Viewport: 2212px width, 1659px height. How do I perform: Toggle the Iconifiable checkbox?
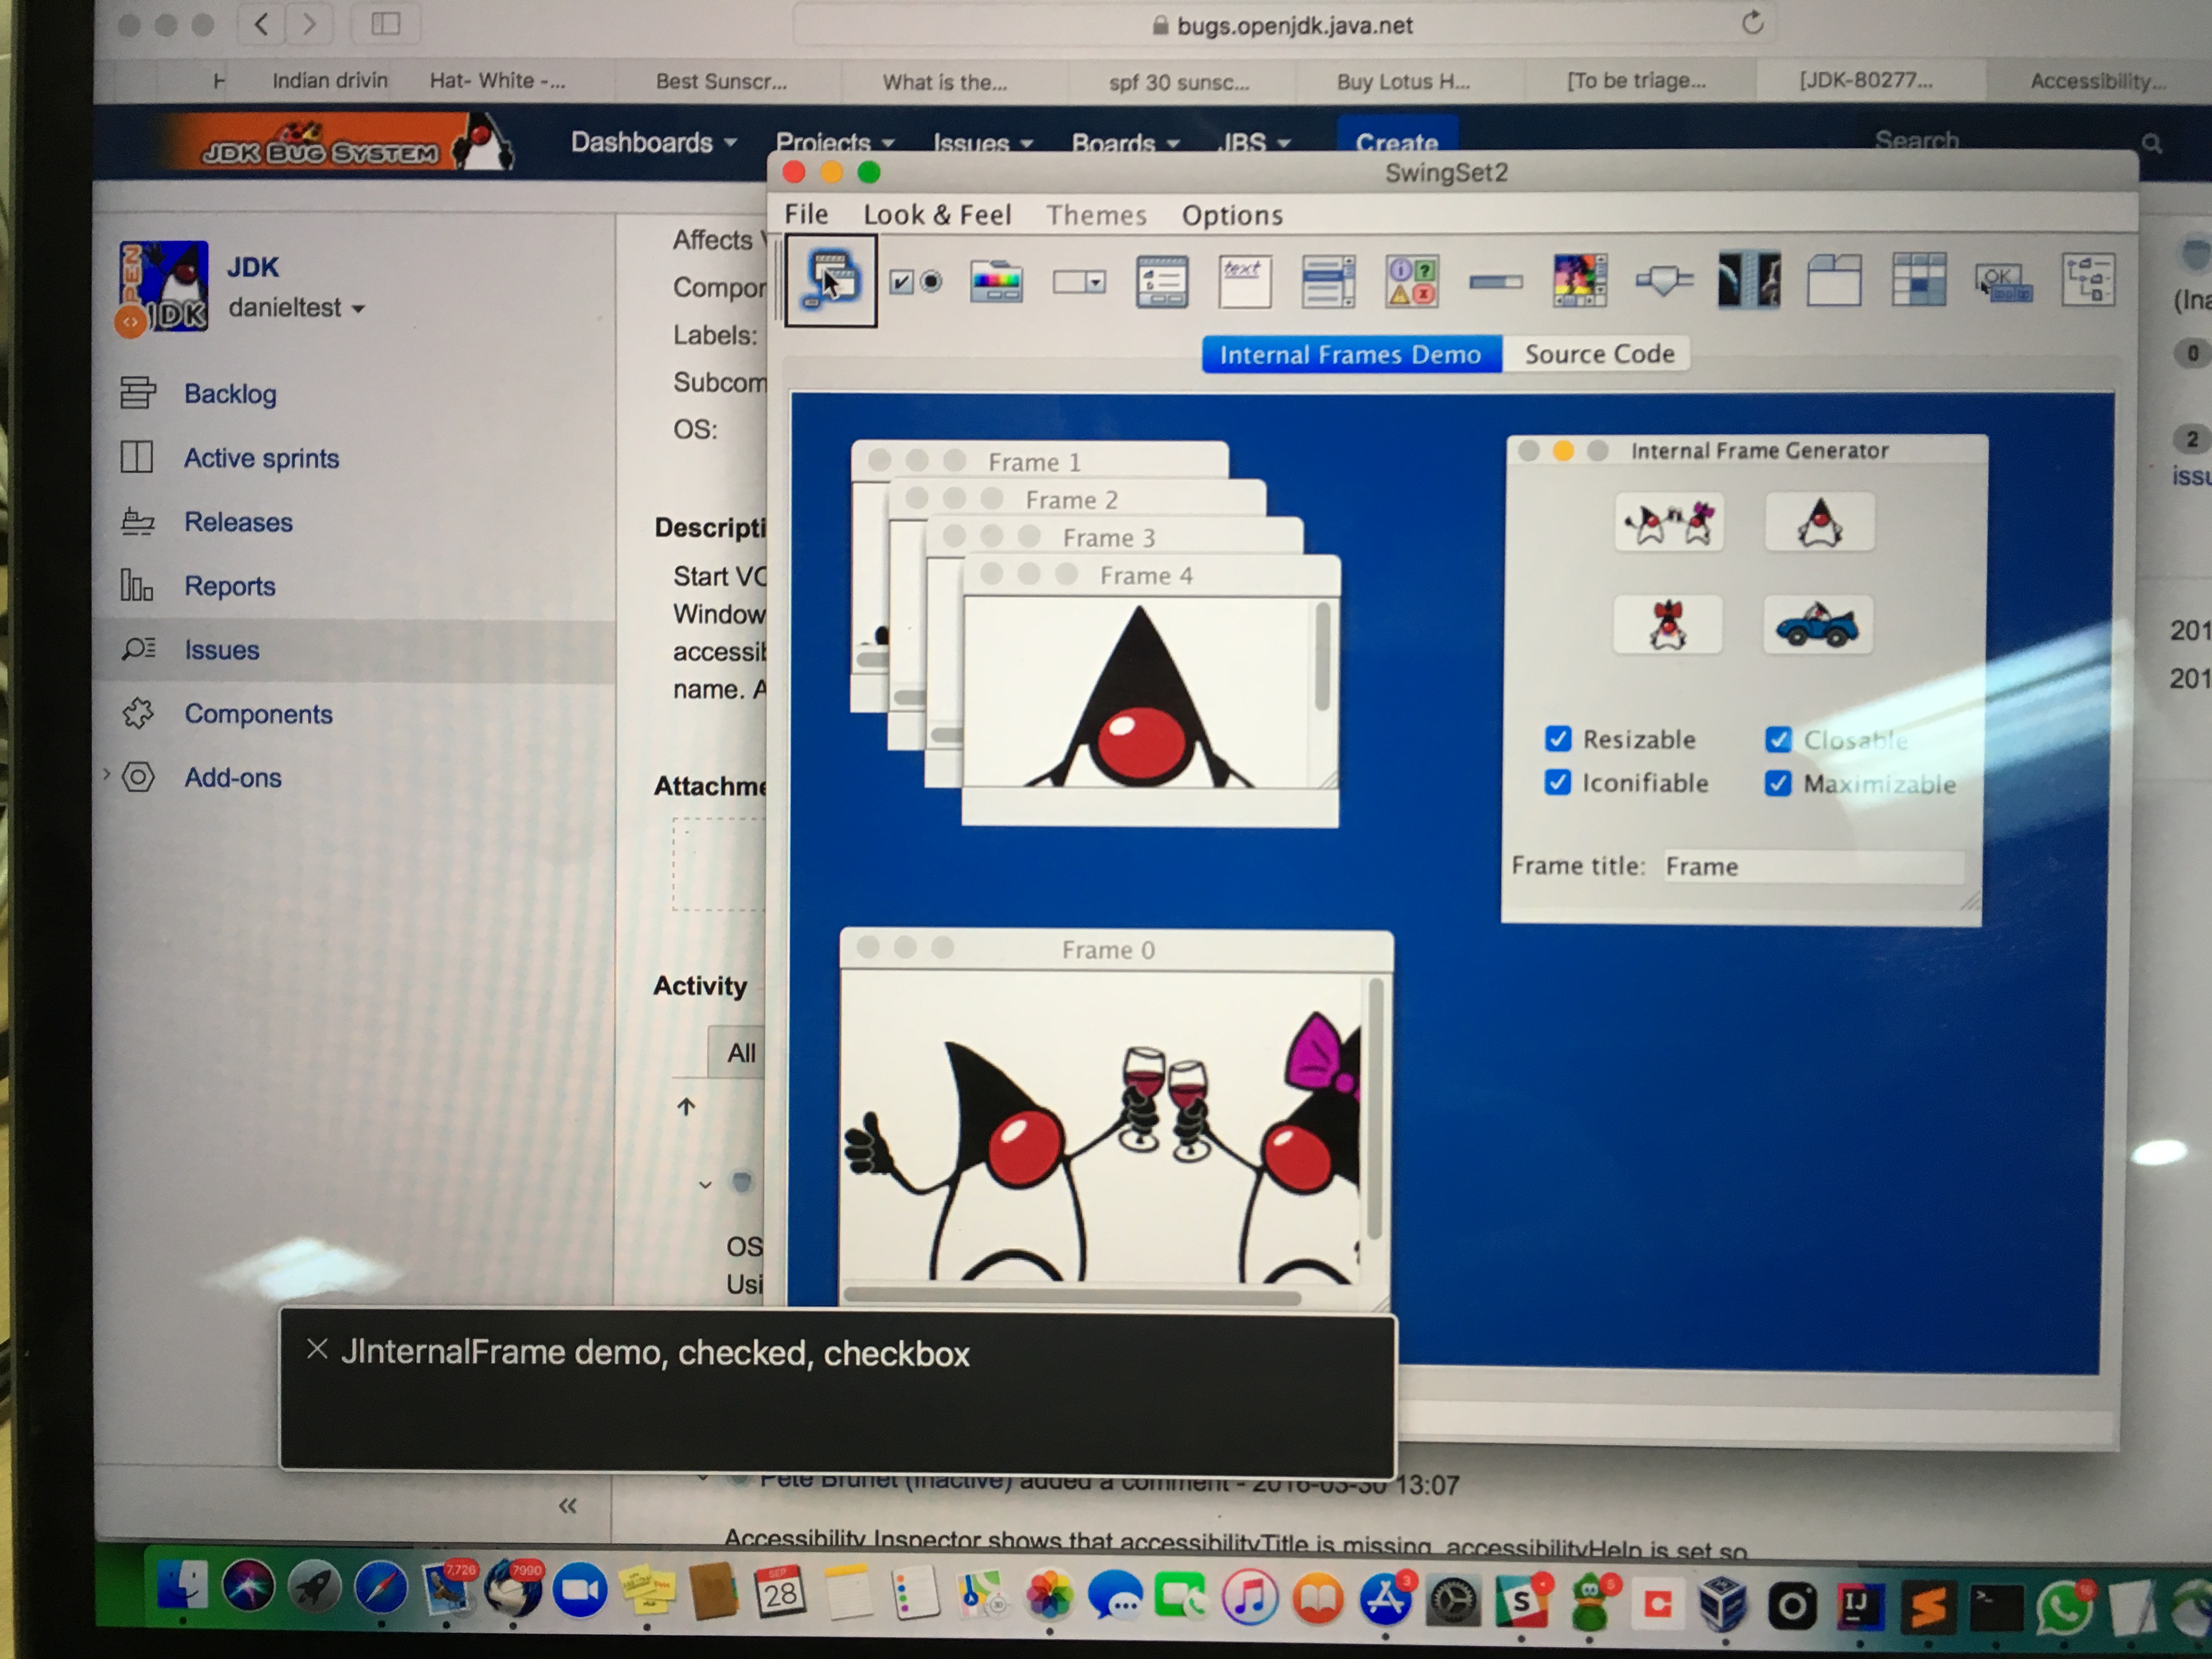1558,783
